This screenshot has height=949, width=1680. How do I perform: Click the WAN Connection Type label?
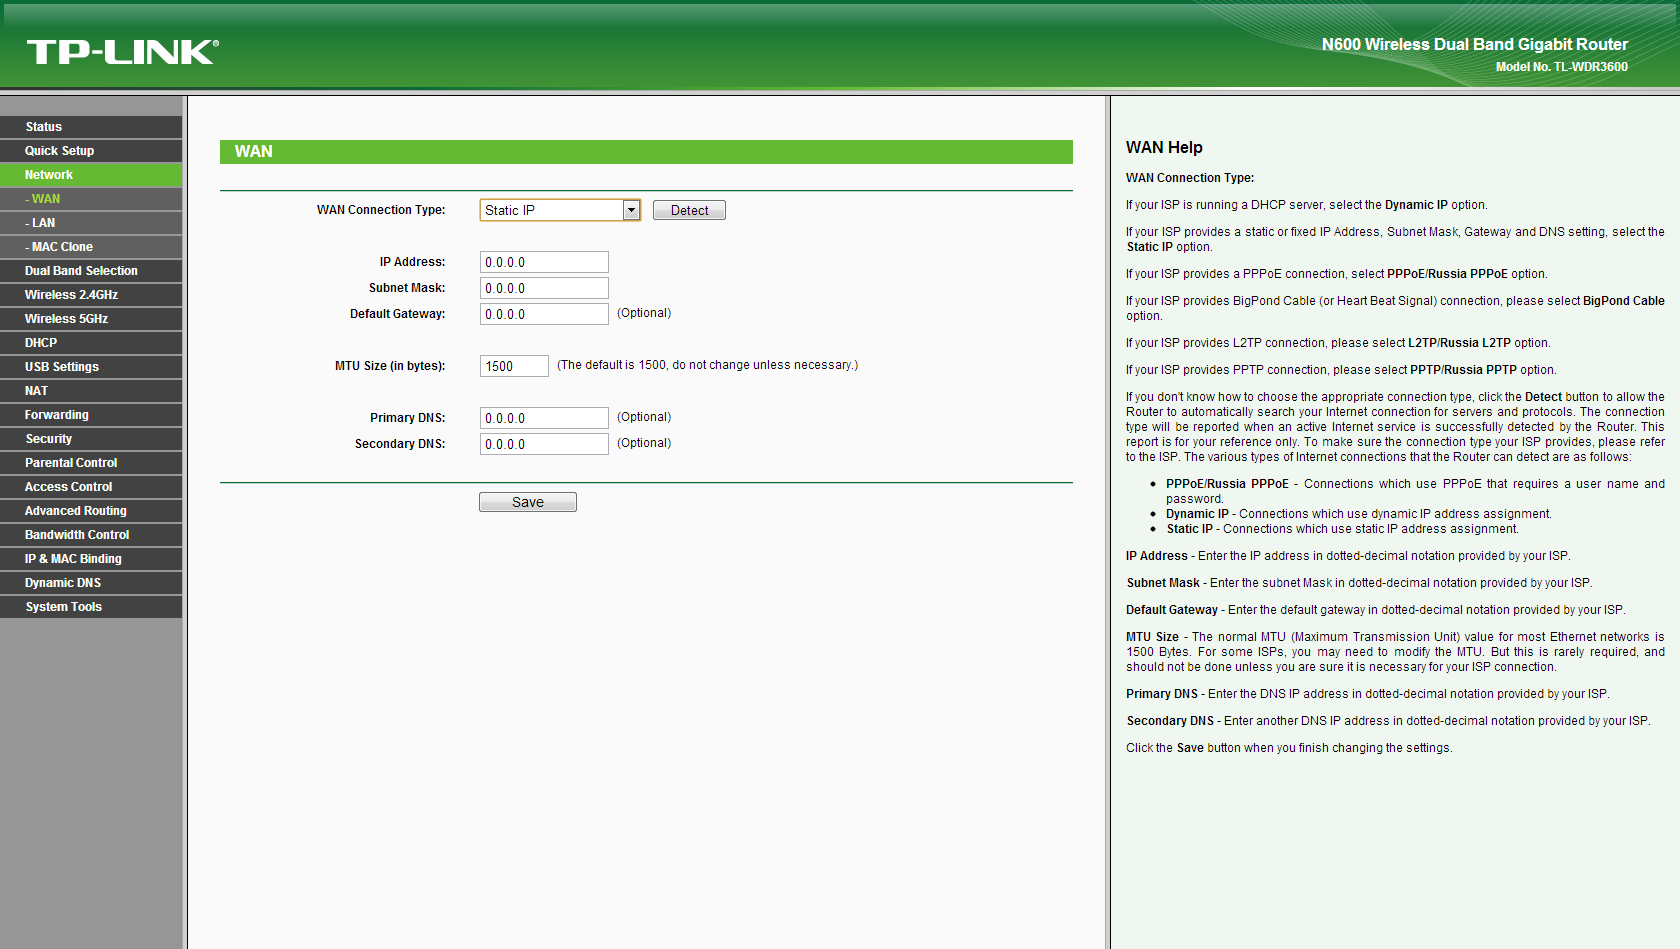(x=381, y=210)
